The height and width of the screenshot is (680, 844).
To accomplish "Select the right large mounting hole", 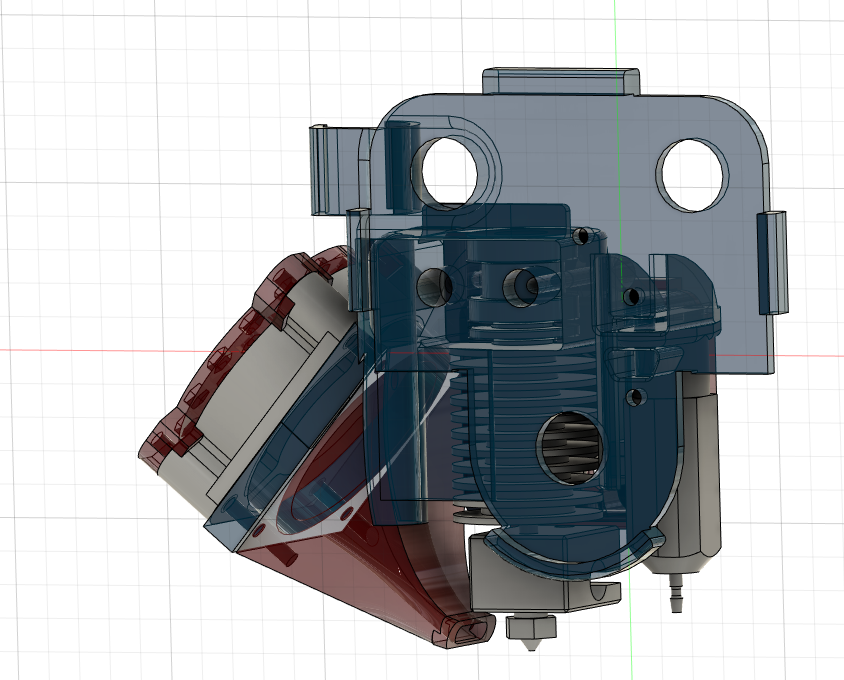I will (x=692, y=174).
